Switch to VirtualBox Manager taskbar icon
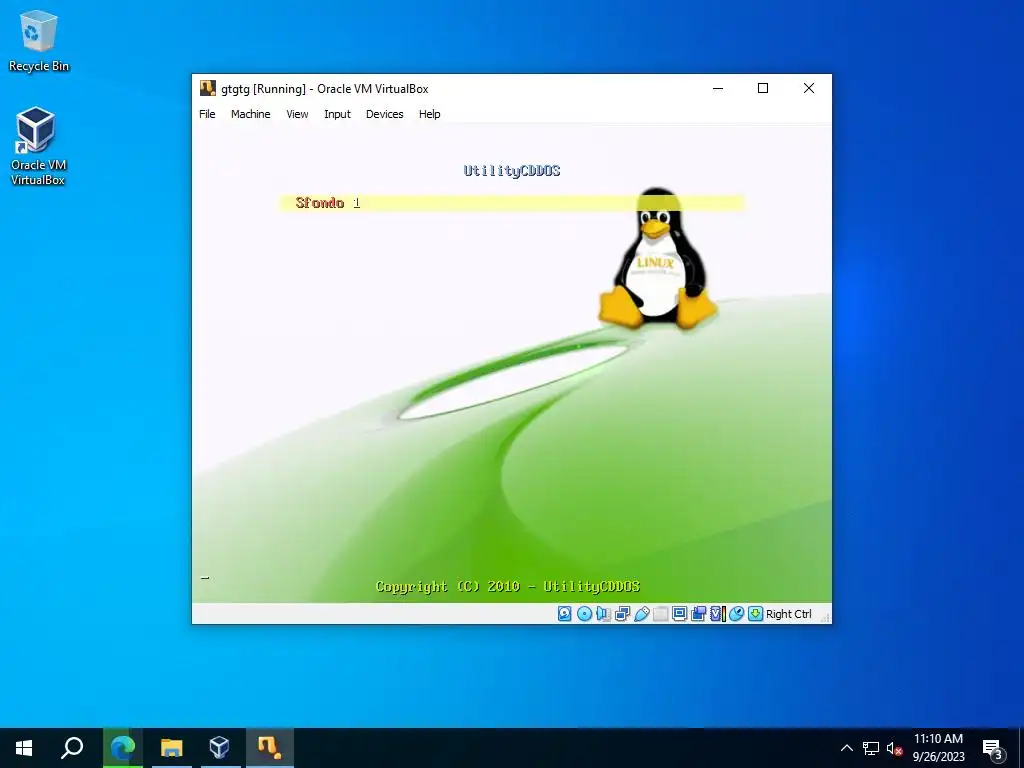Image resolution: width=1024 pixels, height=768 pixels. pyautogui.click(x=219, y=748)
